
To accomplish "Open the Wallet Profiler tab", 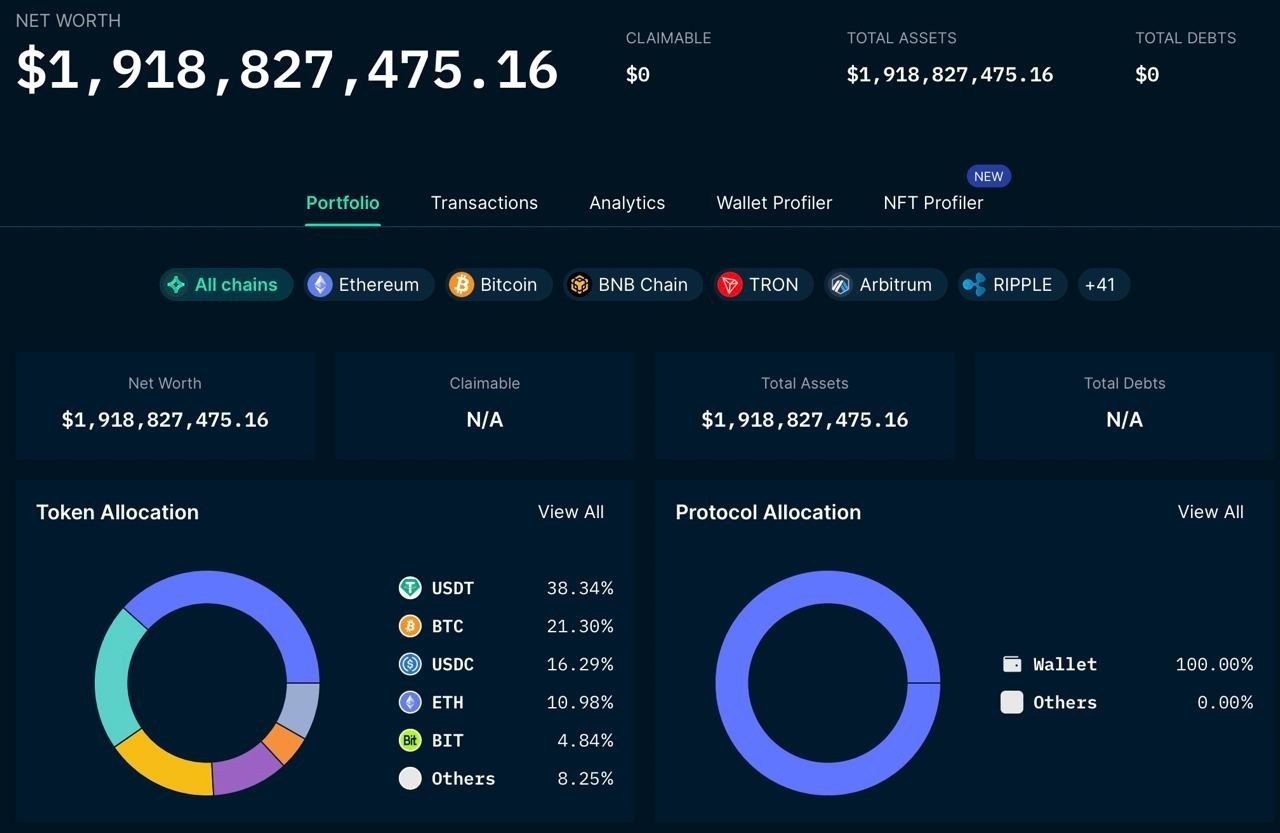I will [x=774, y=203].
